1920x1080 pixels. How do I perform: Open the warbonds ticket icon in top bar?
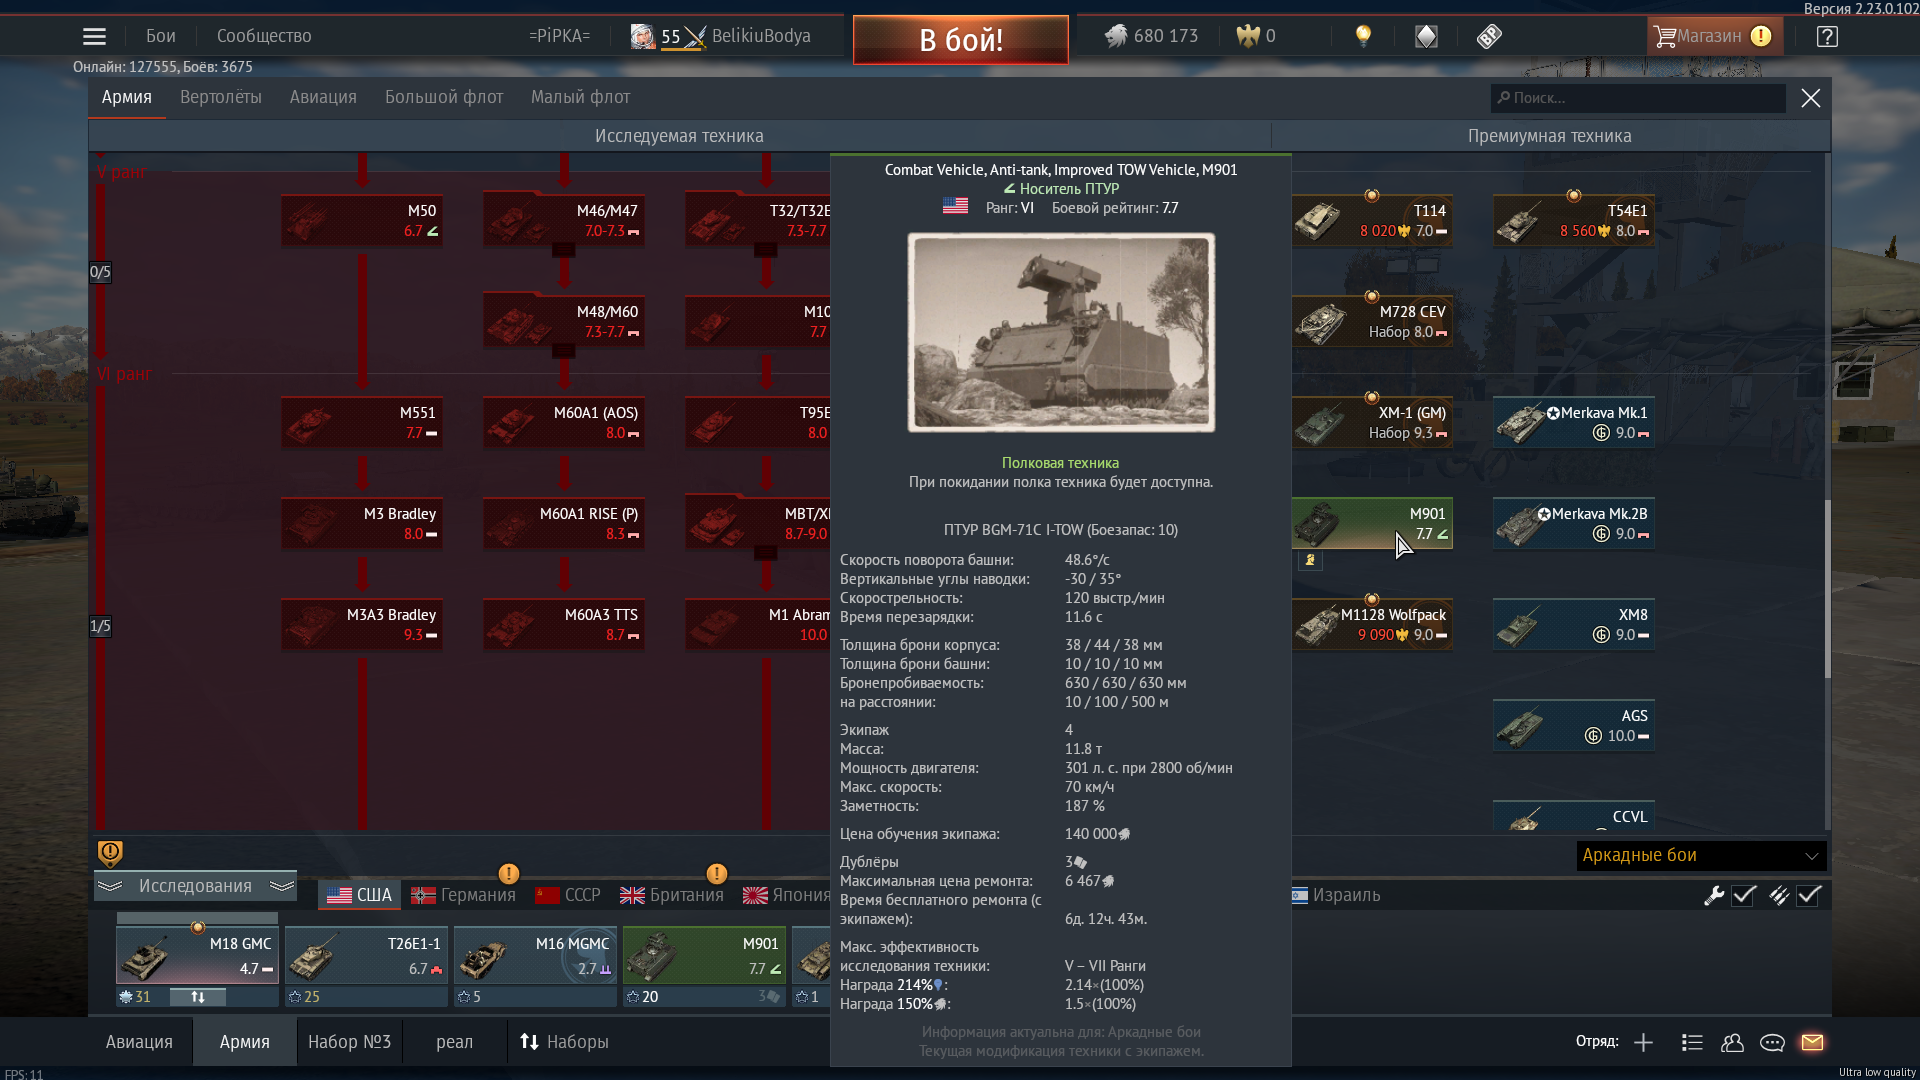[x=1489, y=36]
